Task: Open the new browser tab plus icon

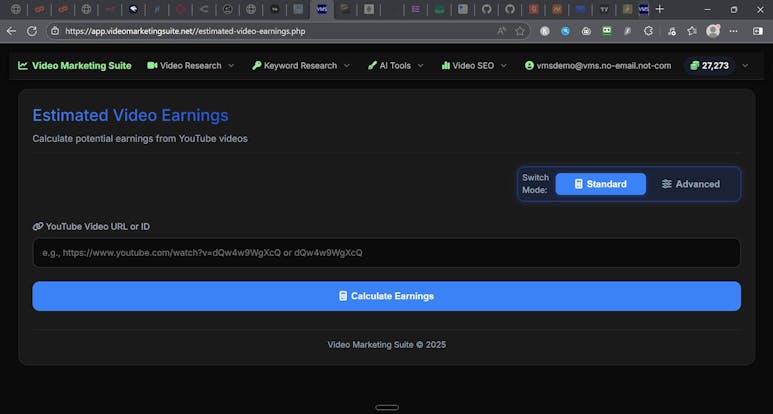Action: click(659, 9)
